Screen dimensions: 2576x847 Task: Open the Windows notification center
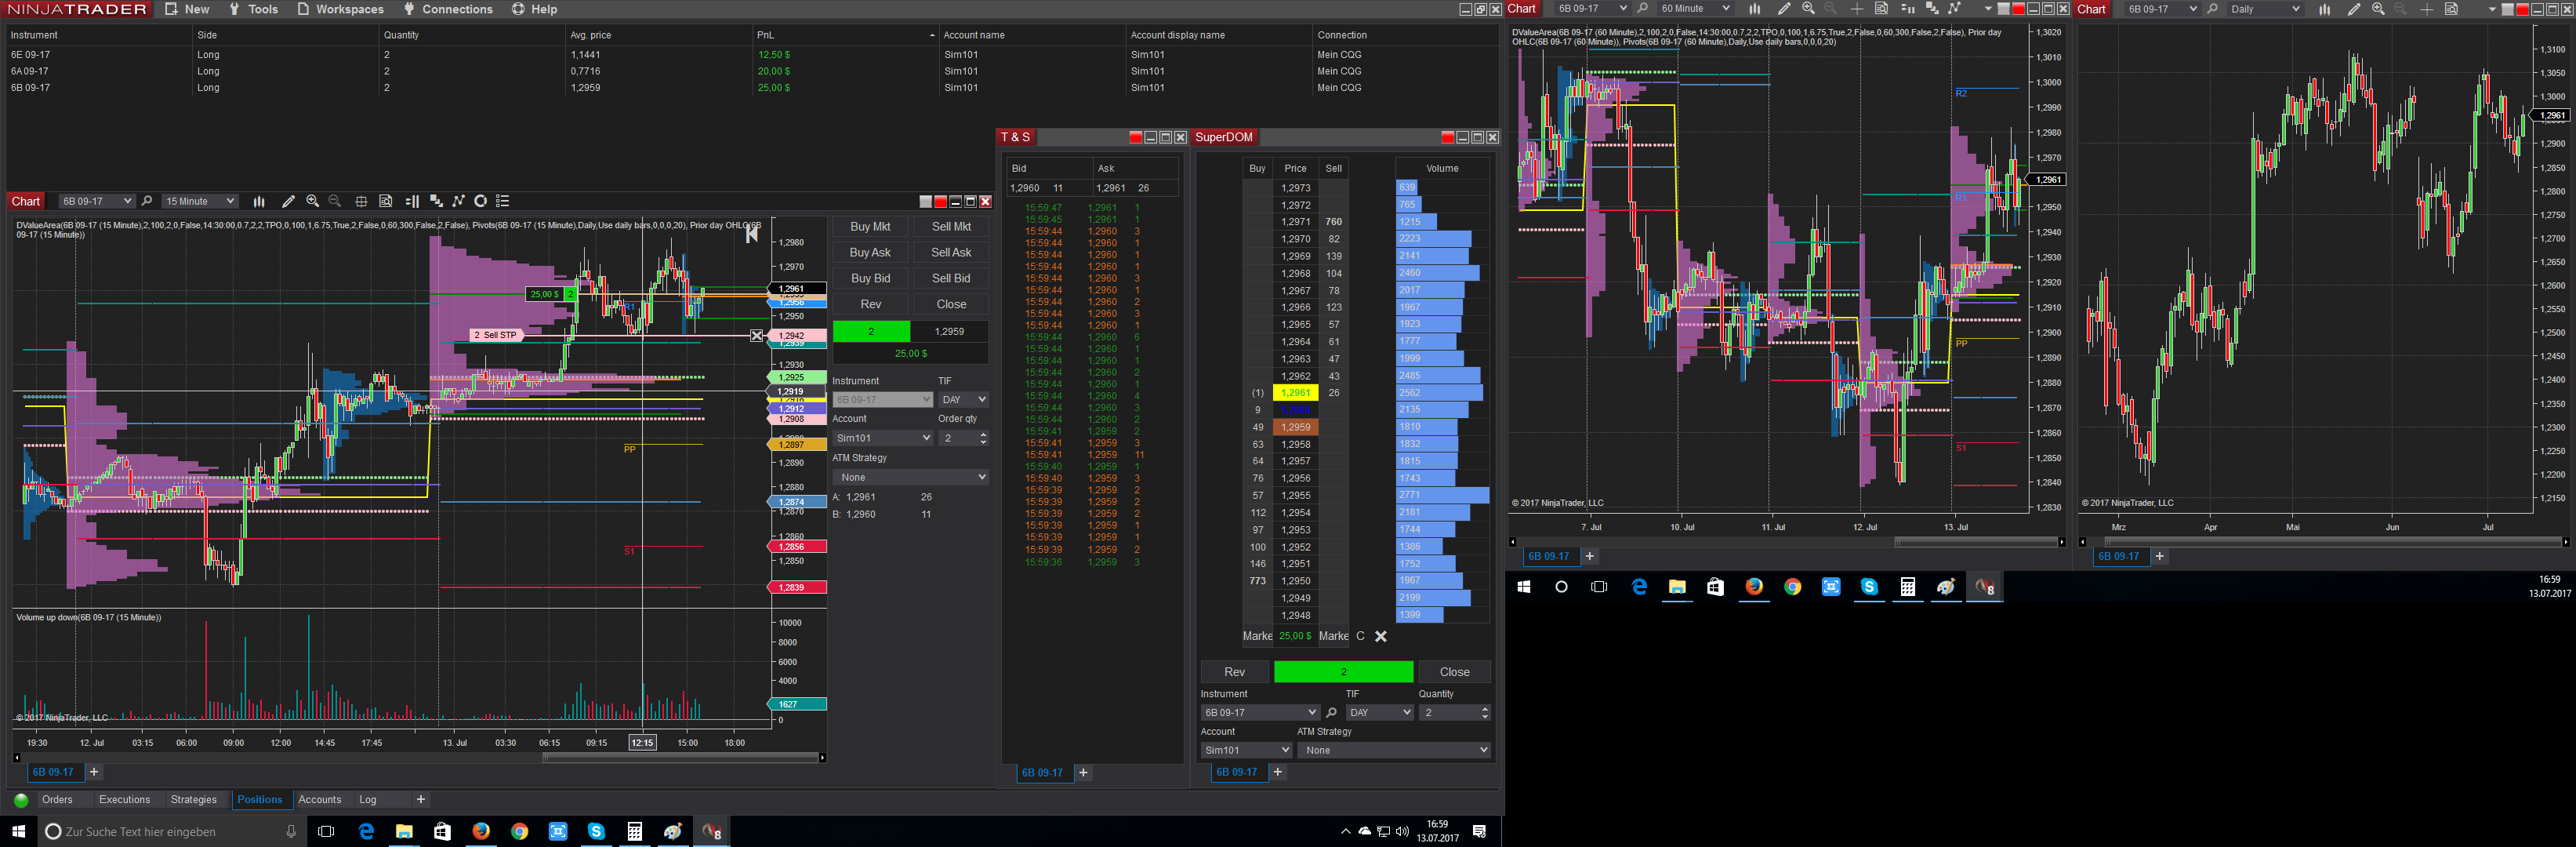tap(1480, 832)
